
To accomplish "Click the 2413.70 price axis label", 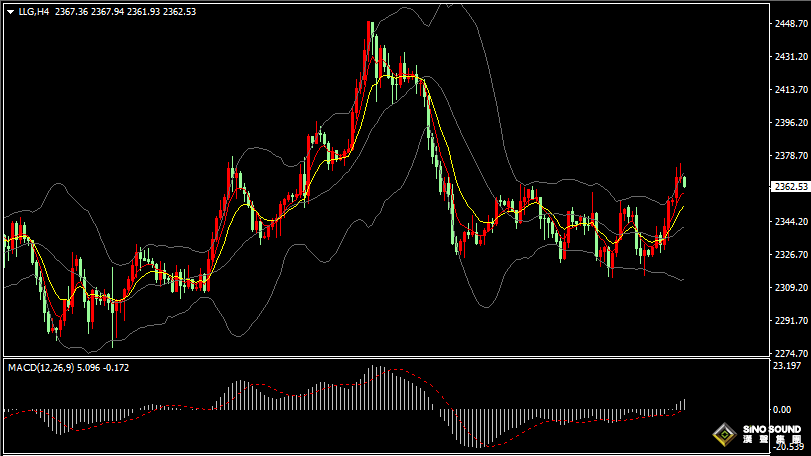I will point(791,90).
